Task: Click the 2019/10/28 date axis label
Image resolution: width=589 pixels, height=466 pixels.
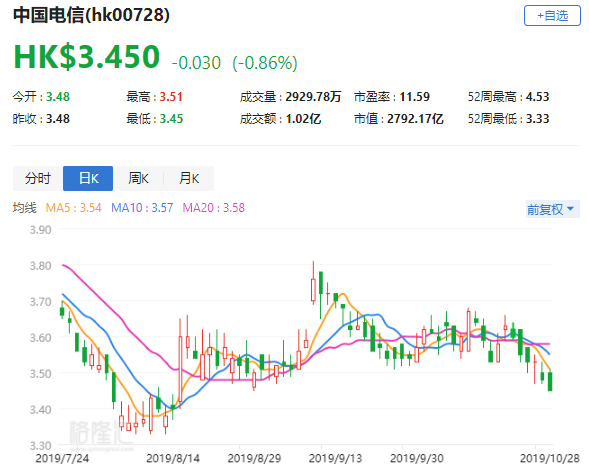Action: pos(550,458)
